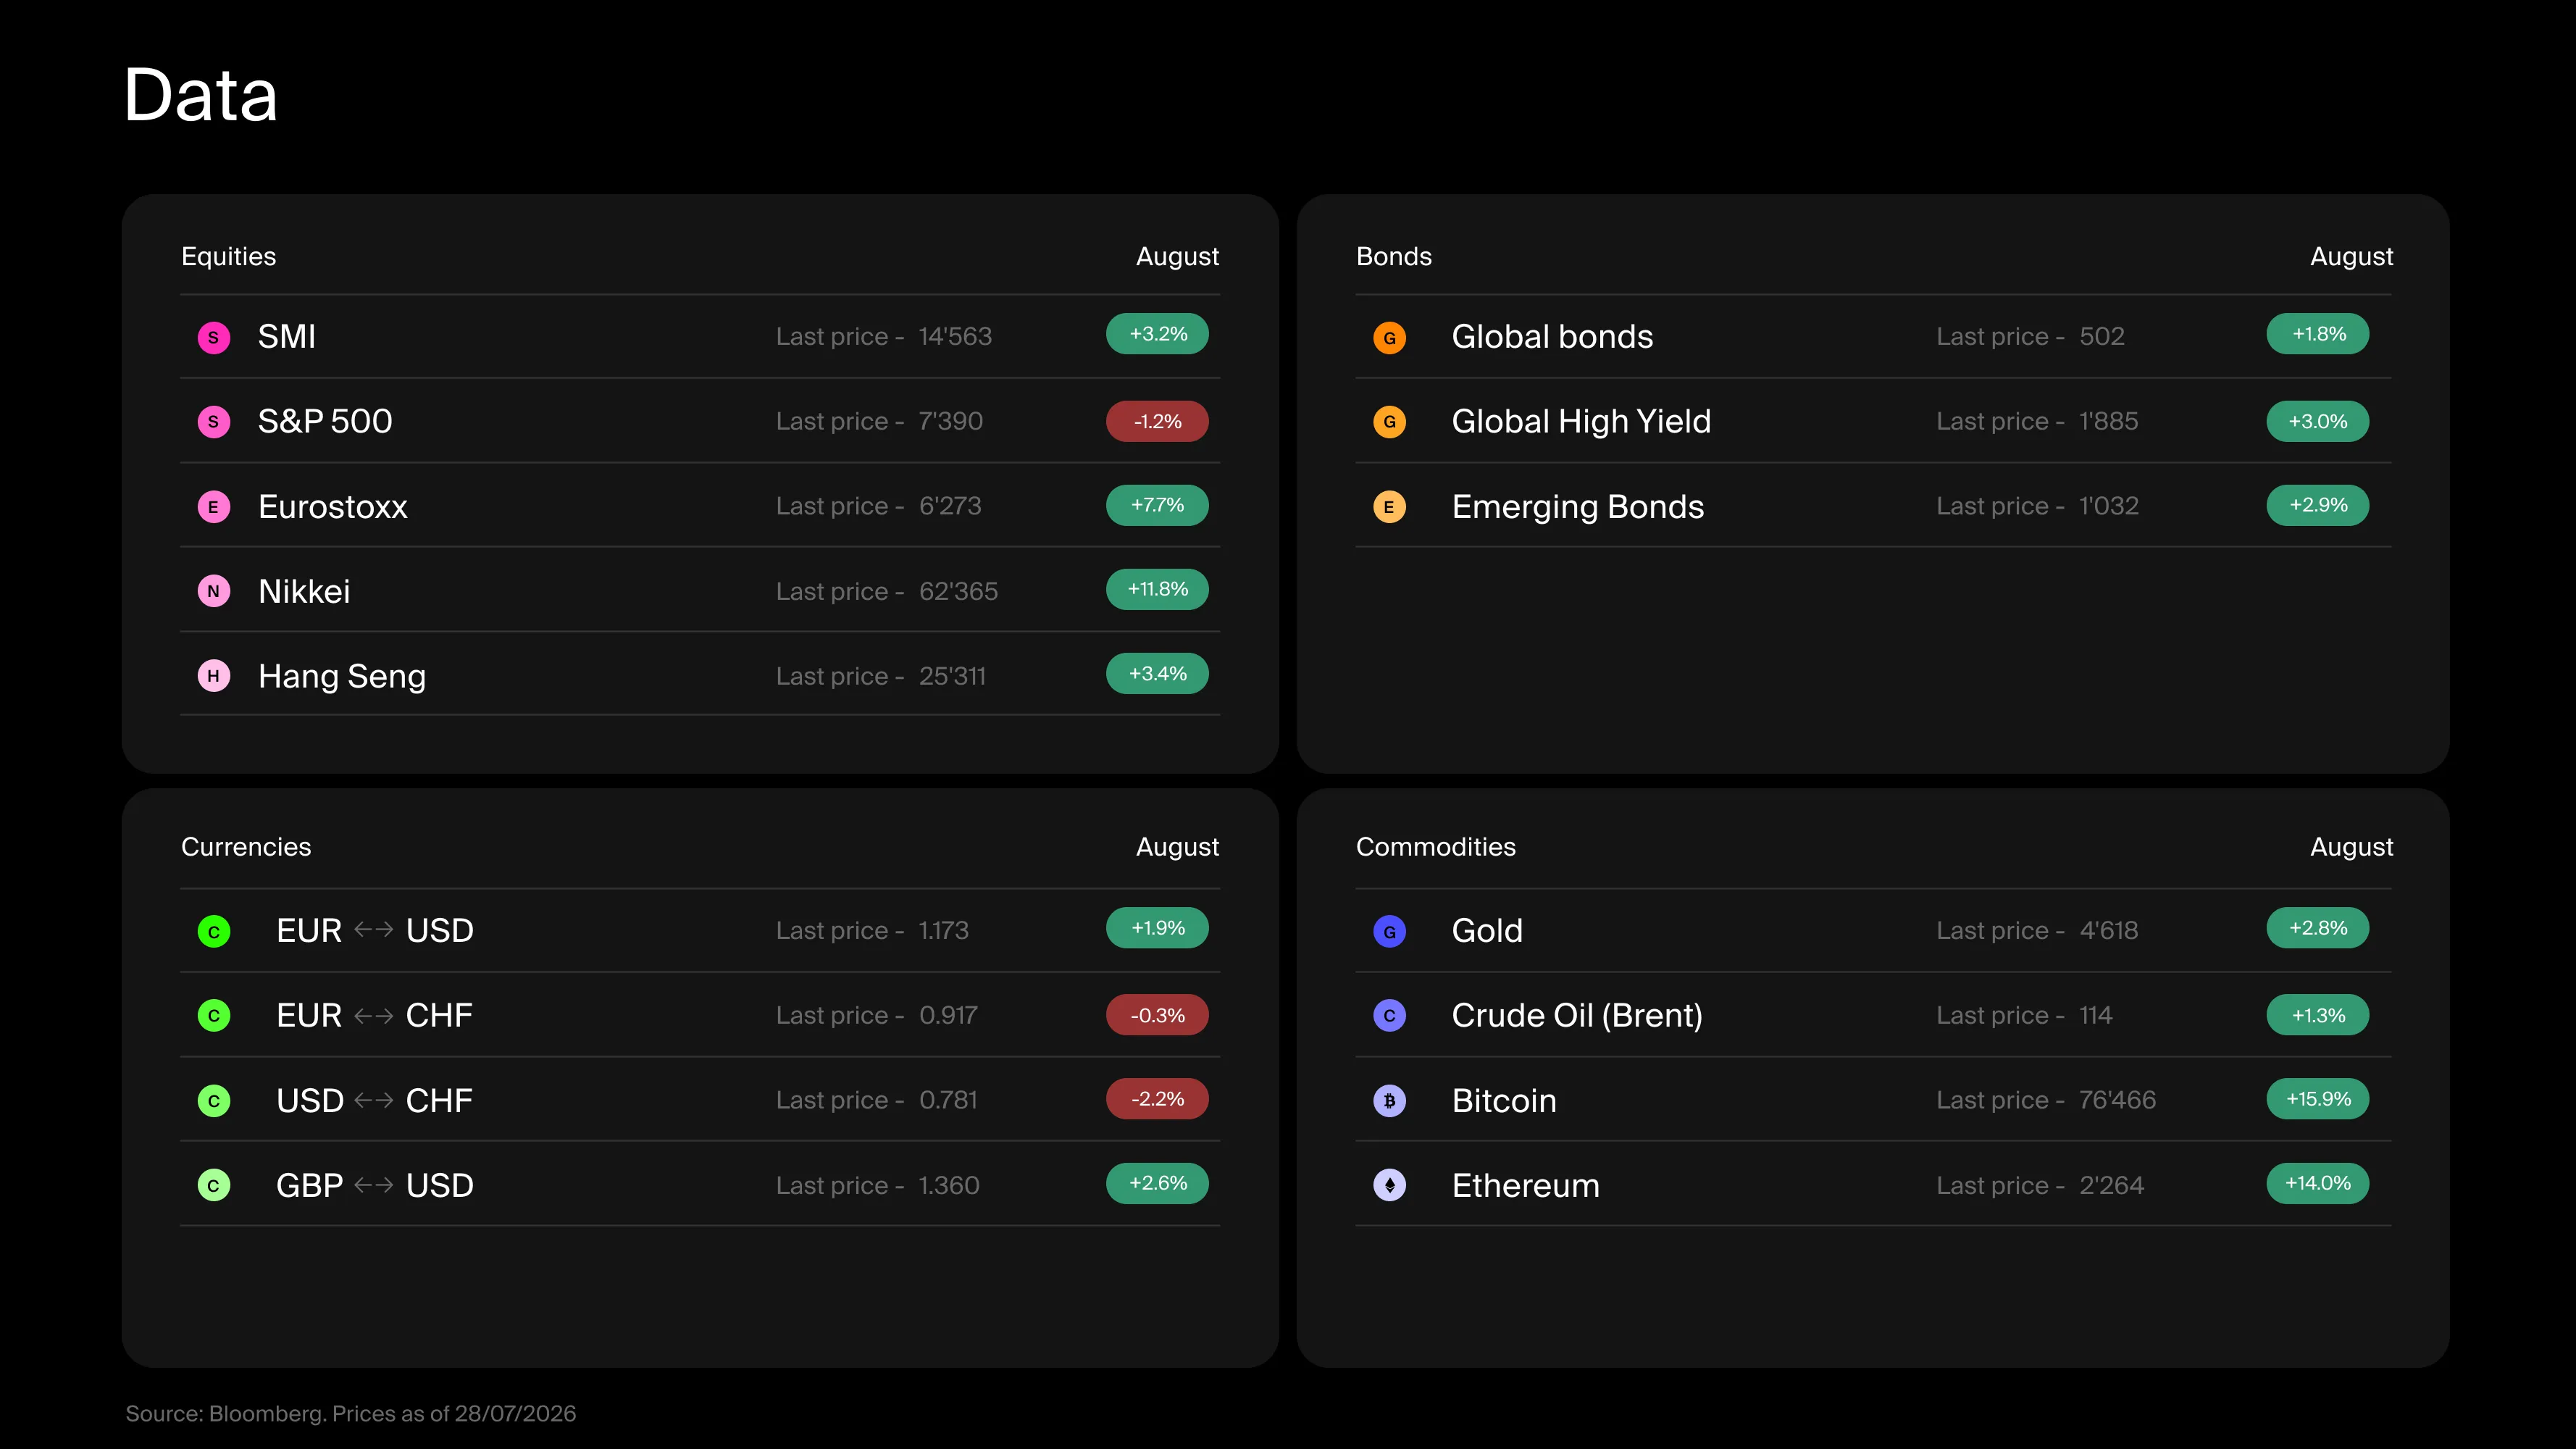
Task: Click the arrows between GBP and USD
Action: click(374, 1185)
